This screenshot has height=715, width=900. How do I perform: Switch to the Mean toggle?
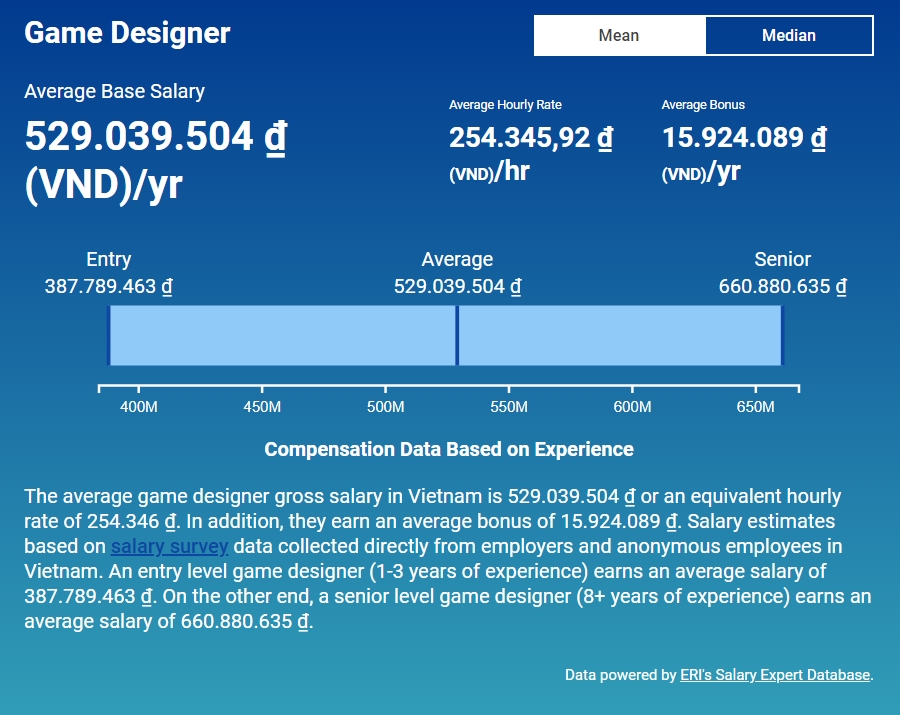(619, 36)
